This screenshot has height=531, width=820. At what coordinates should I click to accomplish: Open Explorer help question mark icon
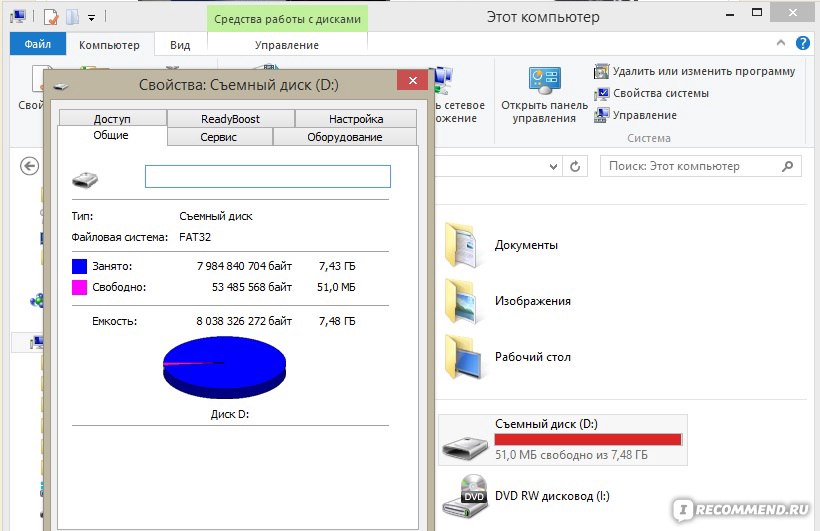(x=803, y=43)
